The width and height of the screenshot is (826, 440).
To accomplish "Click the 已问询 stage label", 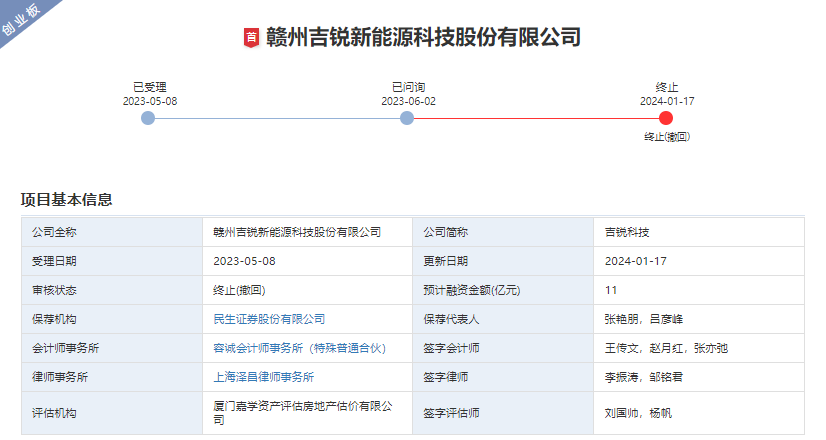I will click(408, 87).
